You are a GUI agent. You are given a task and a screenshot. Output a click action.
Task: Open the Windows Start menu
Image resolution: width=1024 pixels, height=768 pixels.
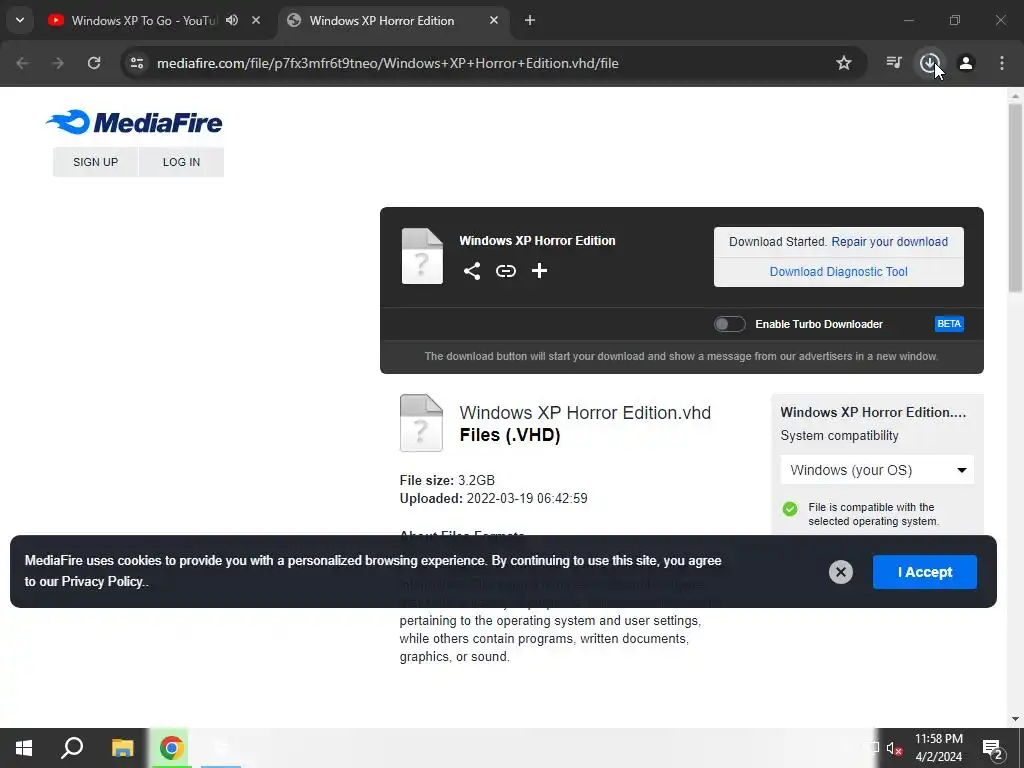(x=24, y=748)
